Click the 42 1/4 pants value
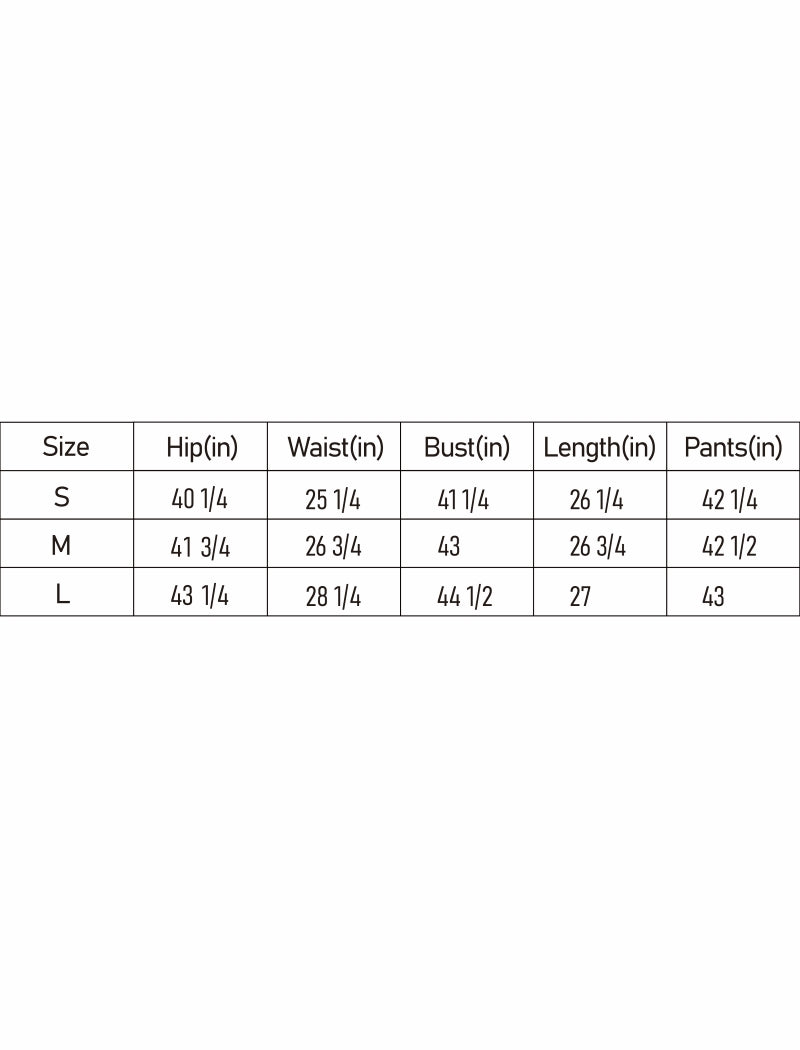The width and height of the screenshot is (800, 1050). coord(730,500)
